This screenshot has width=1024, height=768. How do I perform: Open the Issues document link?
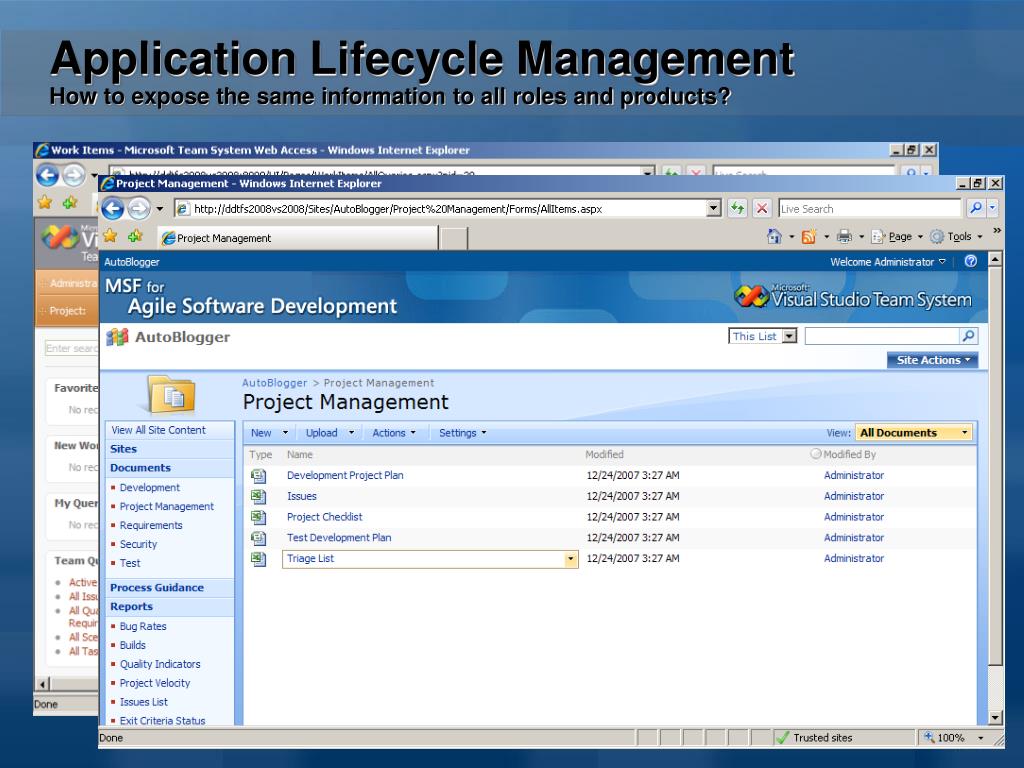pyautogui.click(x=302, y=496)
